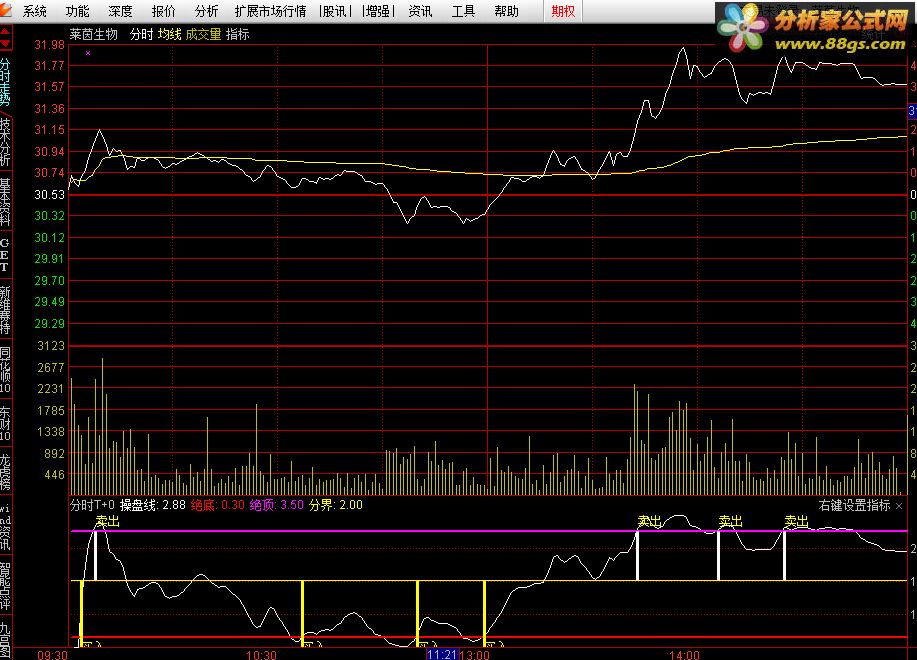
Task: Switch to the GET side tab
Action: (x=5, y=254)
